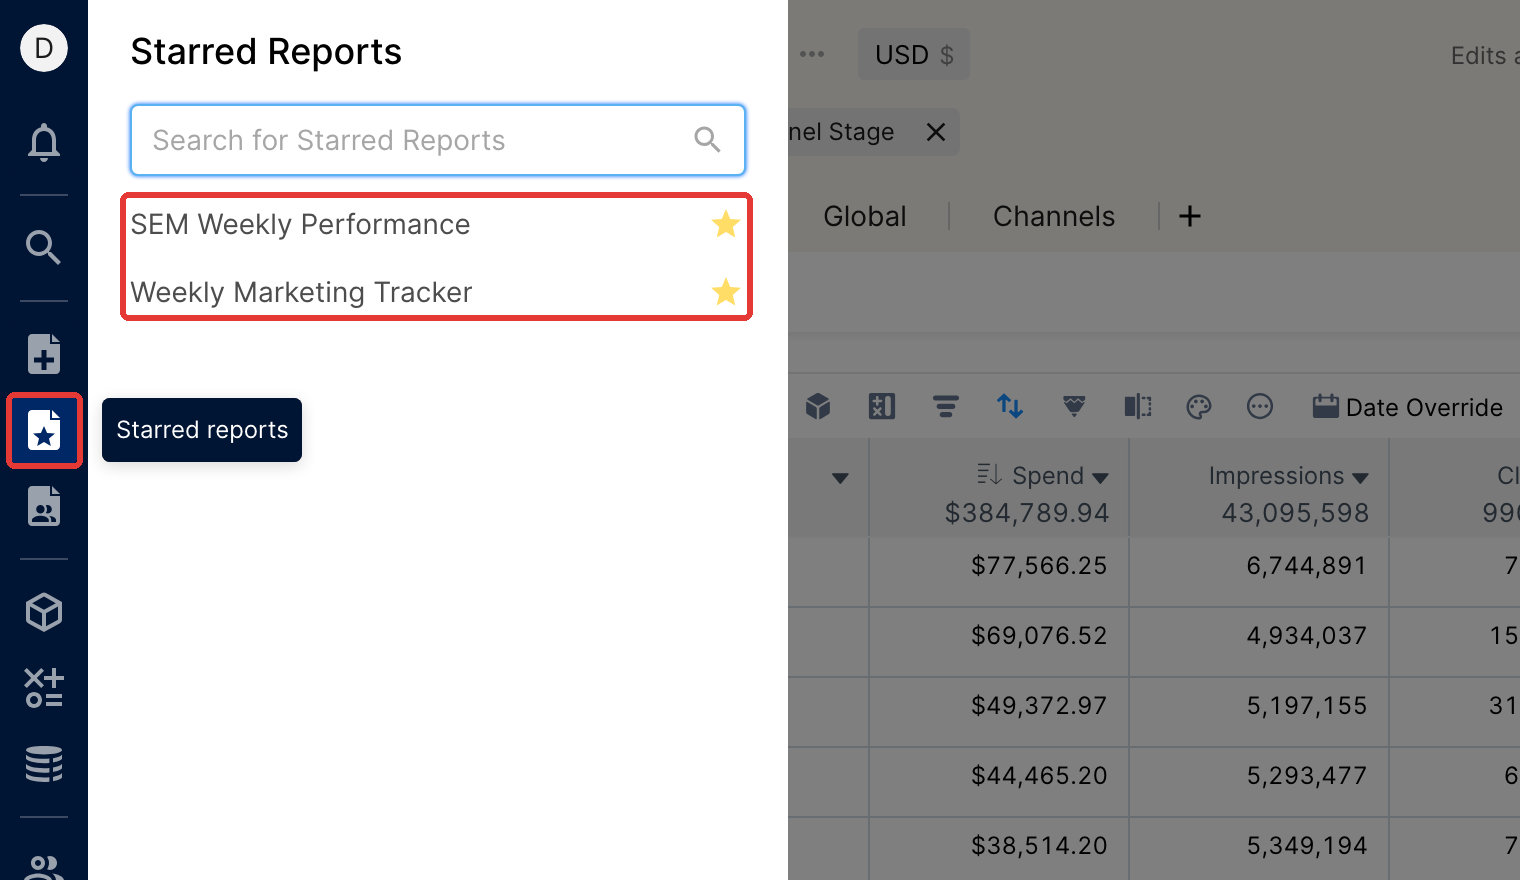Expand the Impressions column dropdown arrow
1520x880 pixels.
click(x=1360, y=478)
